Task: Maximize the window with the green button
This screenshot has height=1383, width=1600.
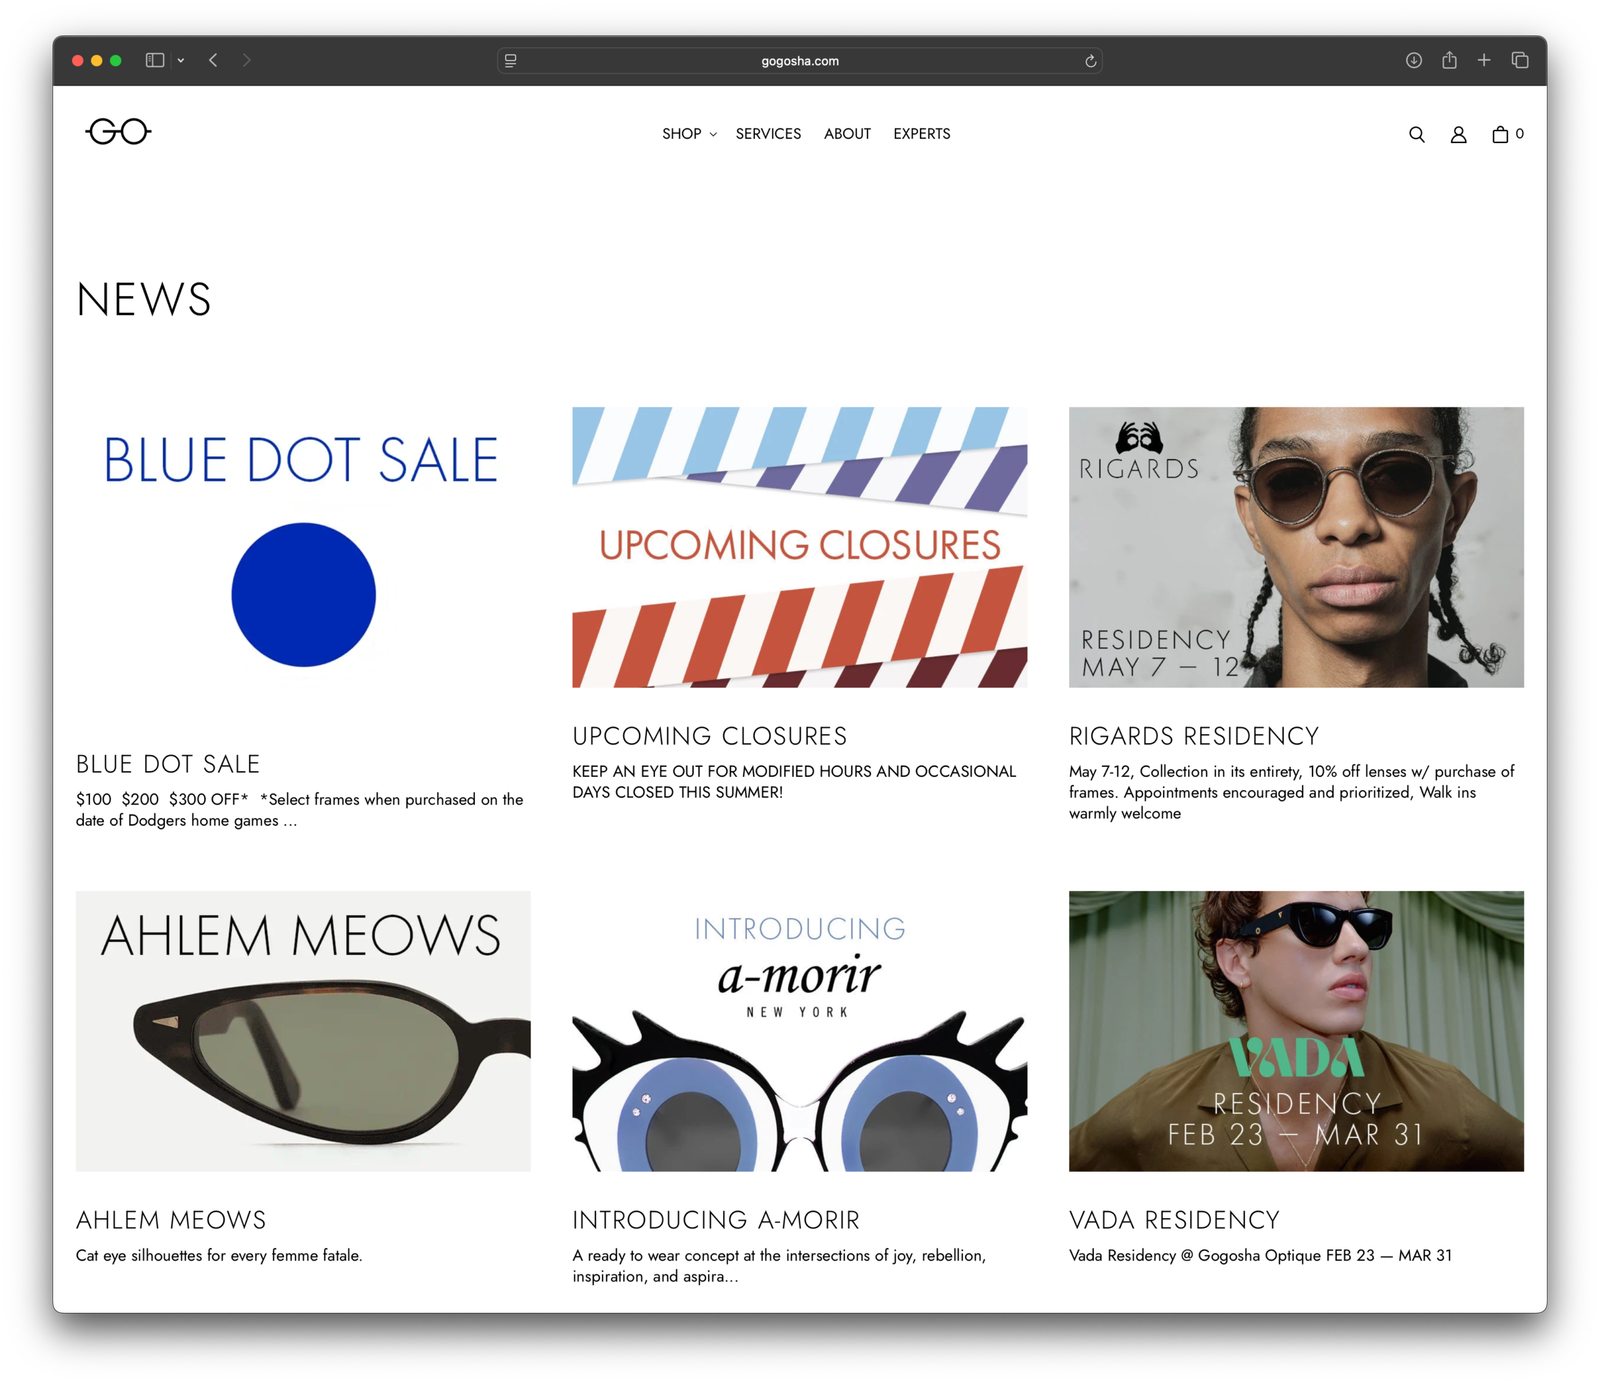Action: (116, 60)
